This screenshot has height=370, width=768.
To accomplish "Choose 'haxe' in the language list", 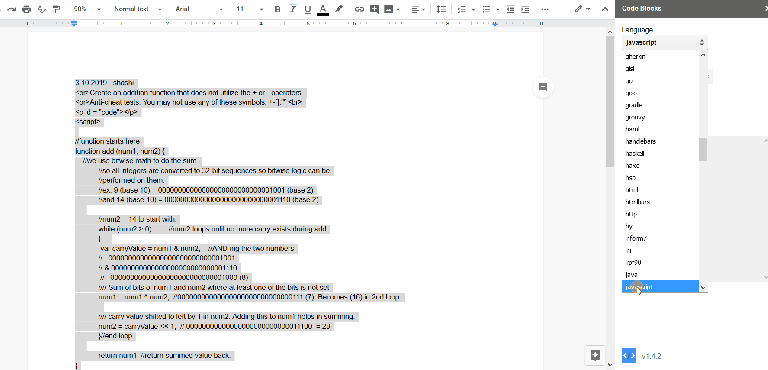I will pyautogui.click(x=660, y=166).
